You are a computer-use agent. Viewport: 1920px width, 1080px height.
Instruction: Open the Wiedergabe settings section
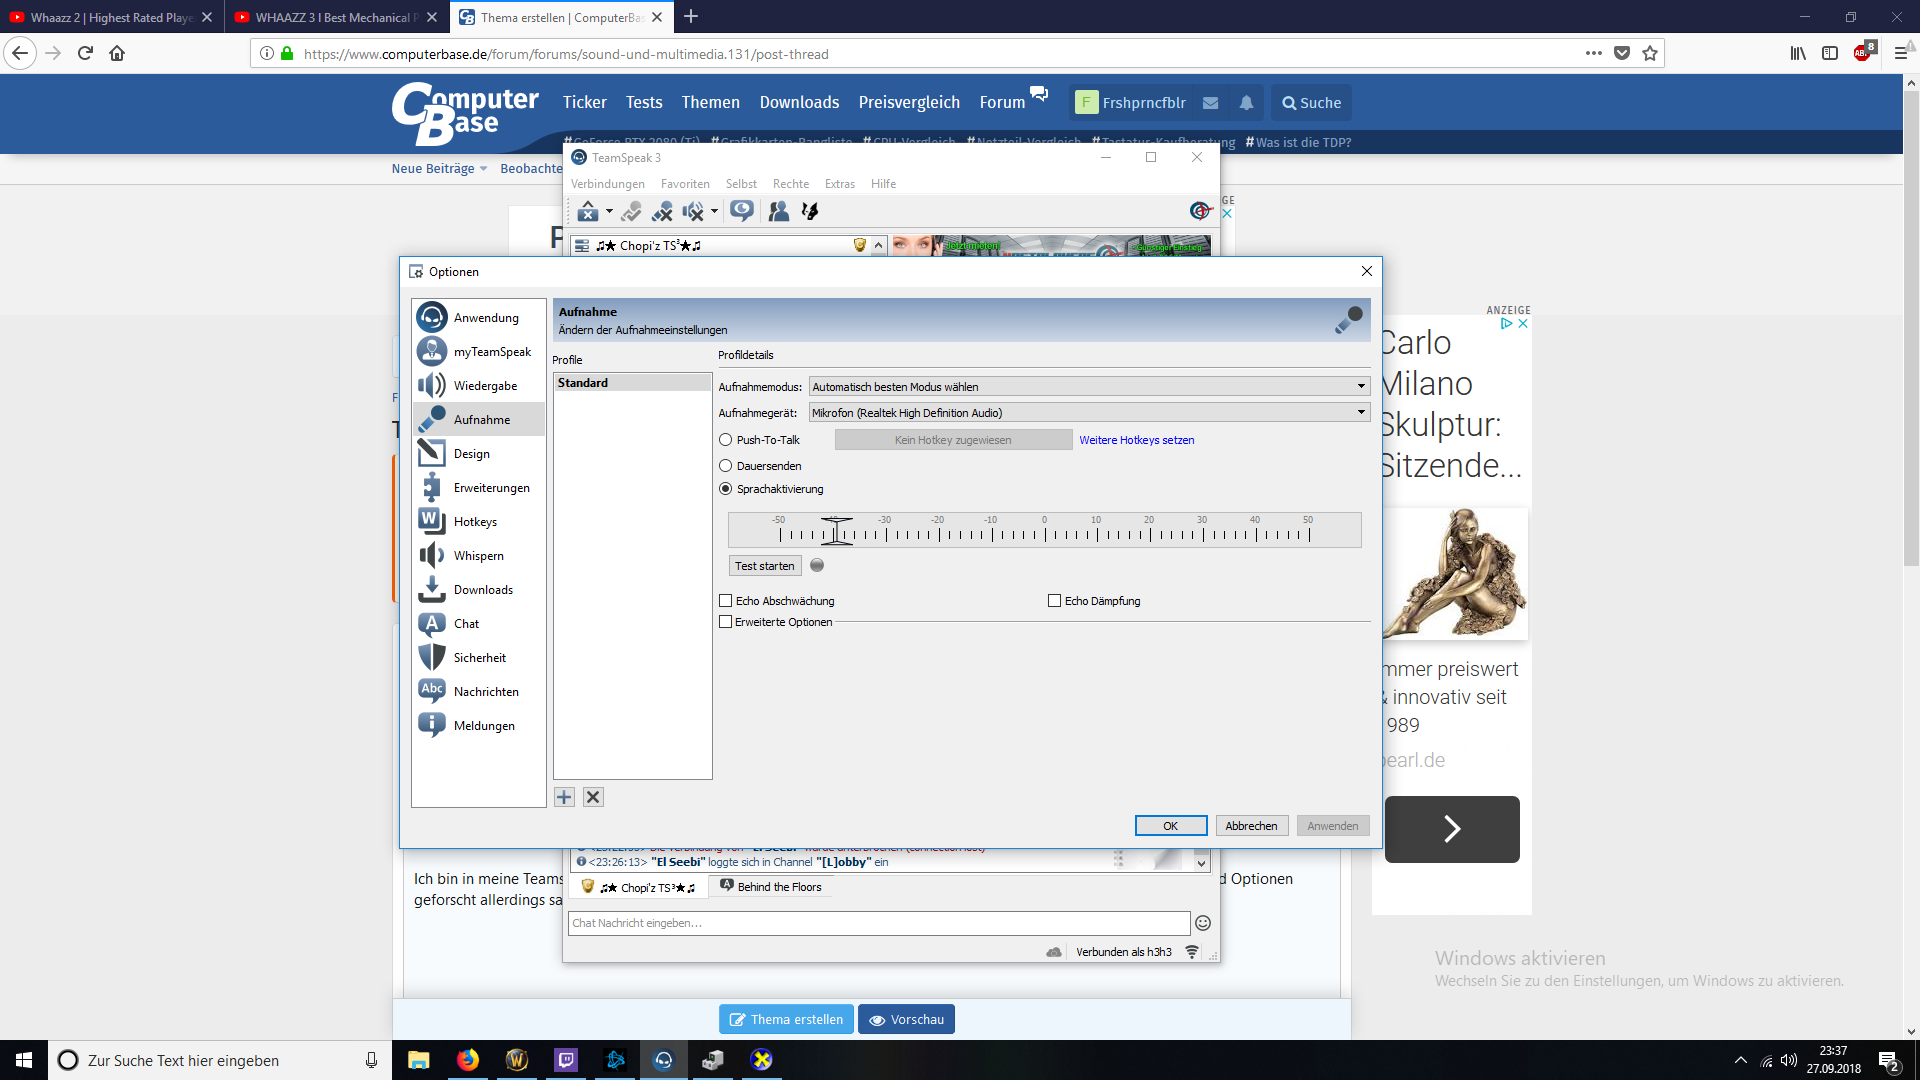pos(484,386)
